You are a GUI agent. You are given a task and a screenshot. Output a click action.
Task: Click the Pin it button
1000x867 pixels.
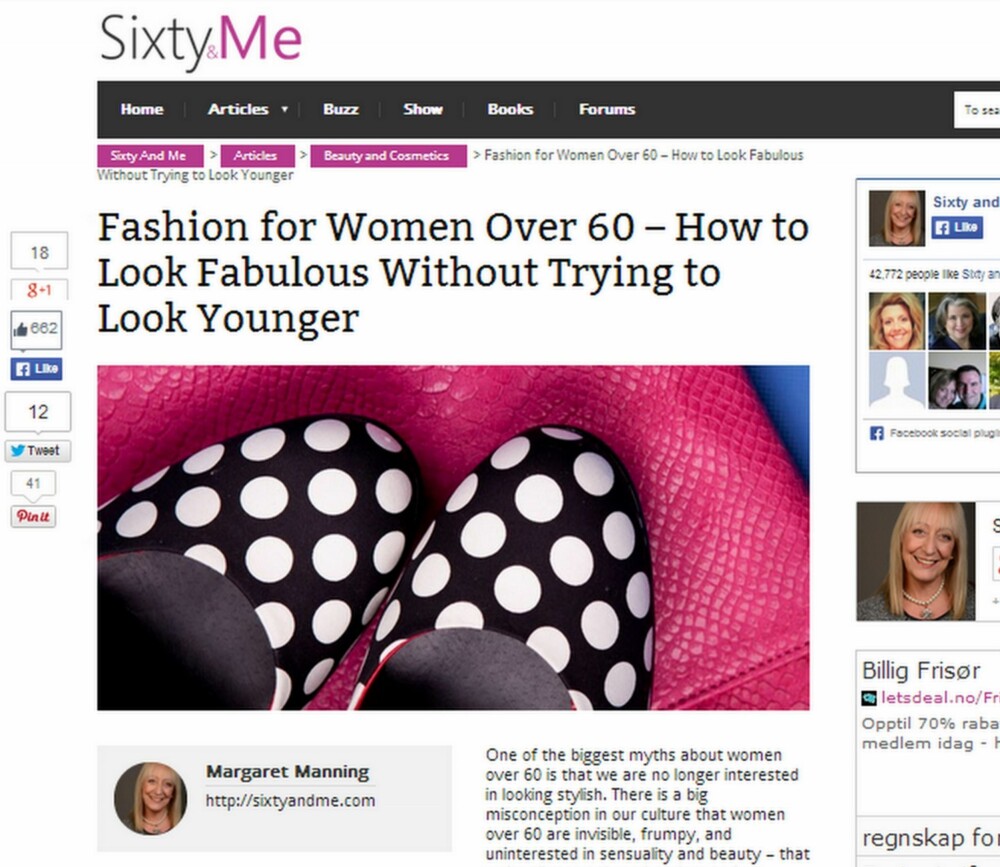33,516
